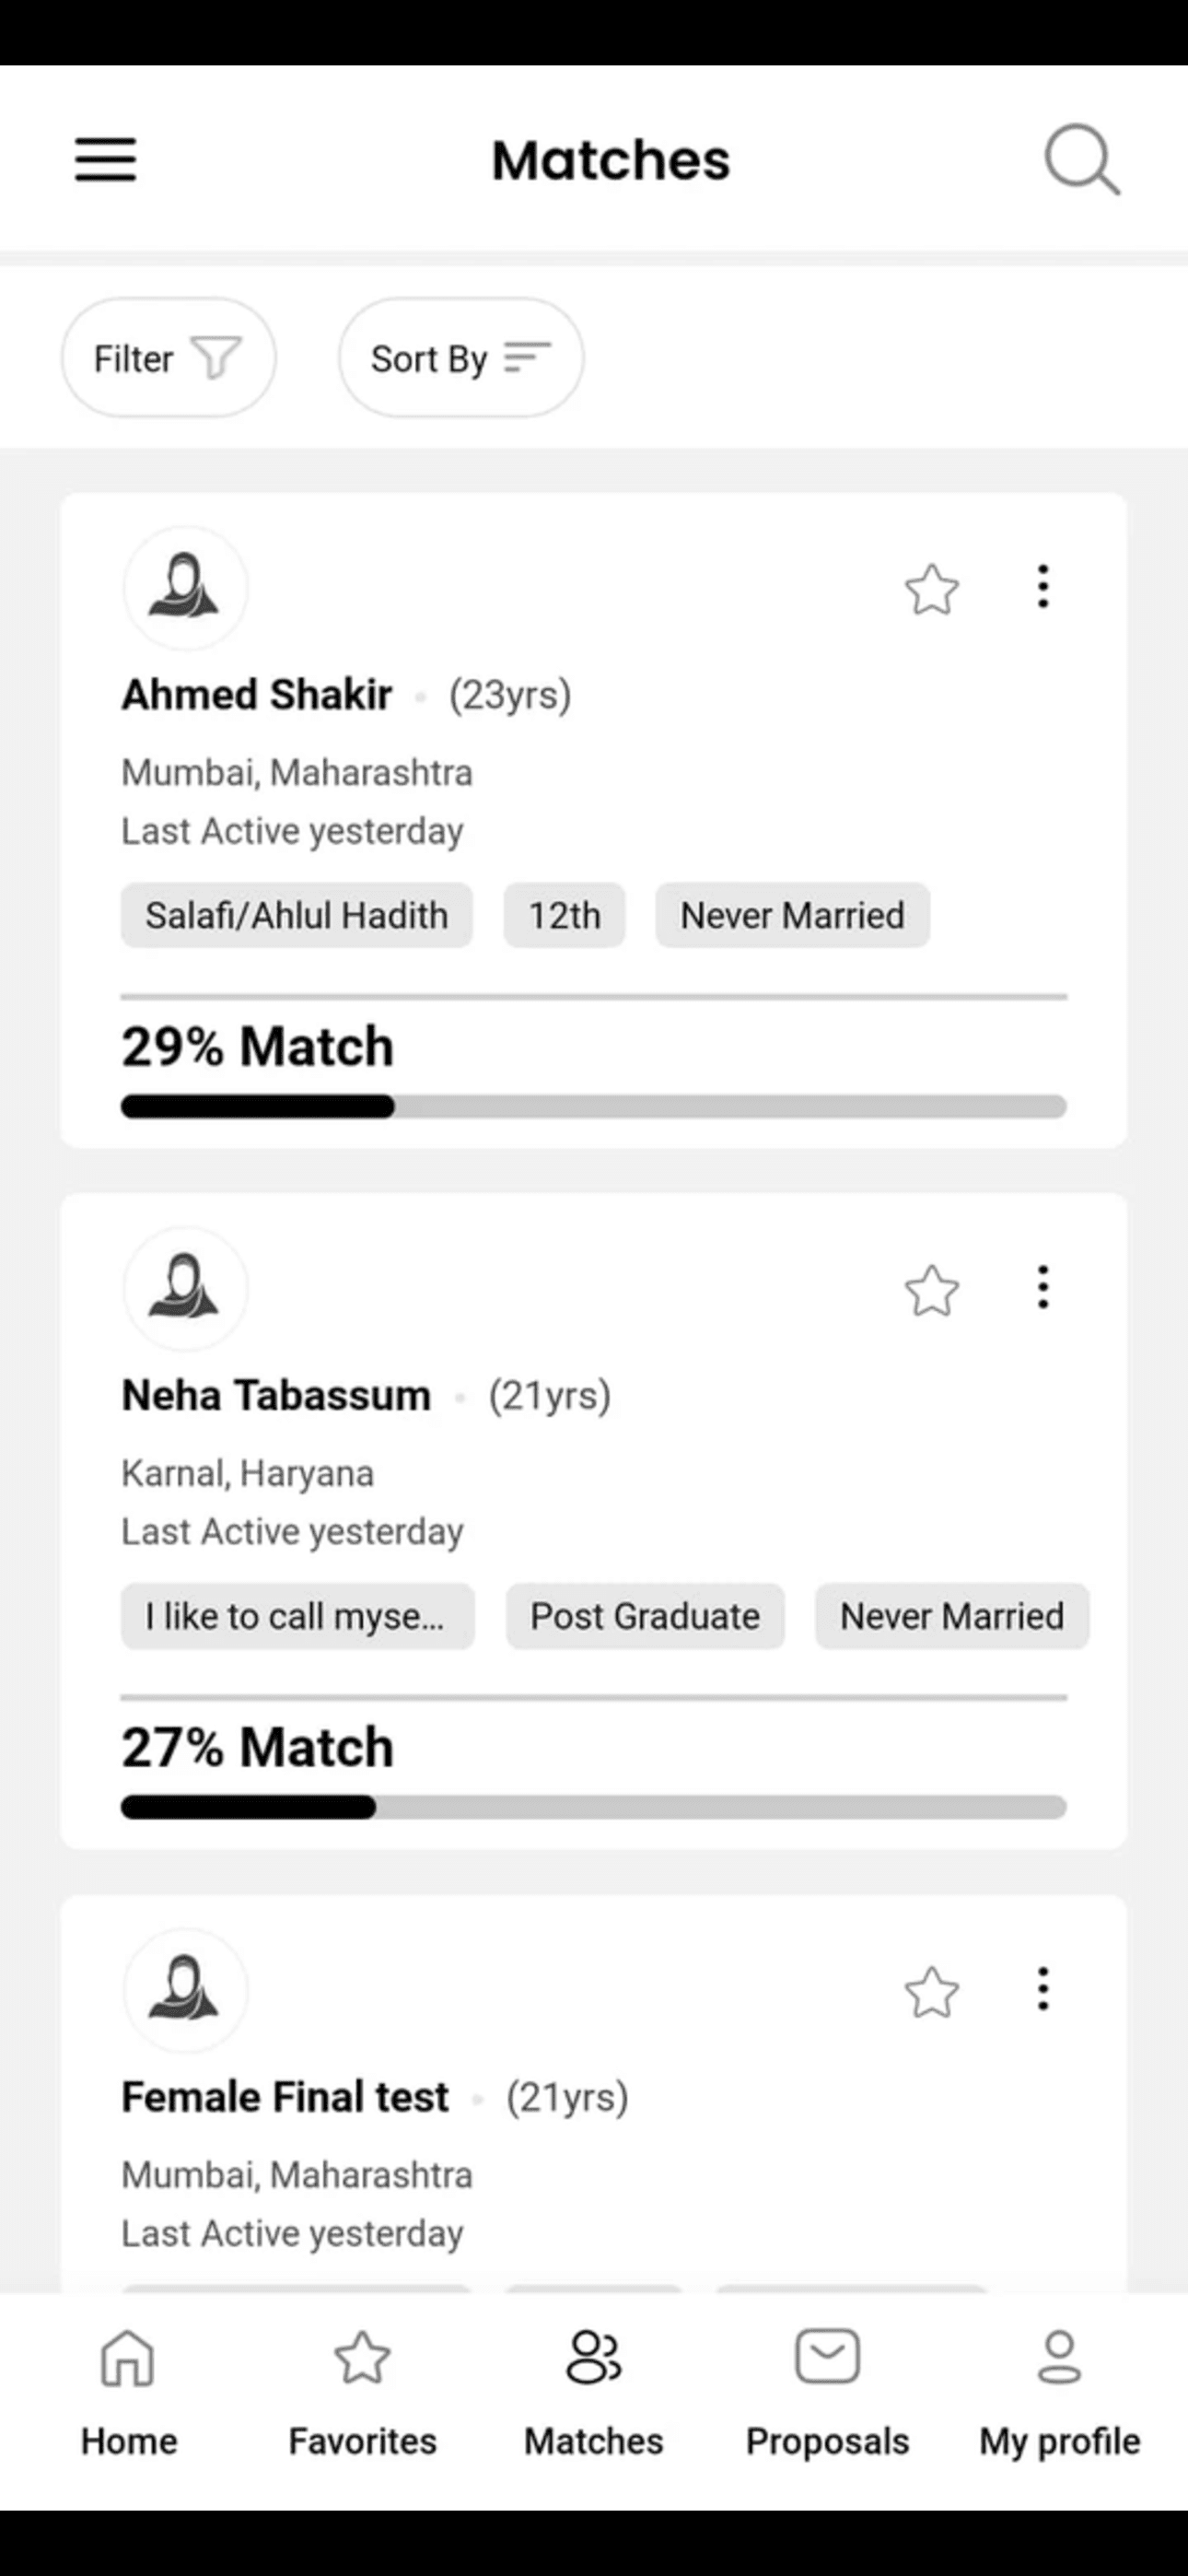Tap Ahmed Shakir's avatar picture
Screen dimensions: 1188x2576
[185, 588]
